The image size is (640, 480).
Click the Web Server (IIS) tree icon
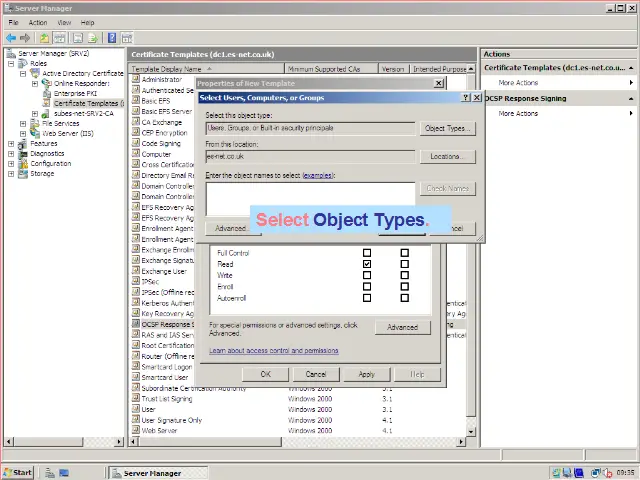point(36,133)
